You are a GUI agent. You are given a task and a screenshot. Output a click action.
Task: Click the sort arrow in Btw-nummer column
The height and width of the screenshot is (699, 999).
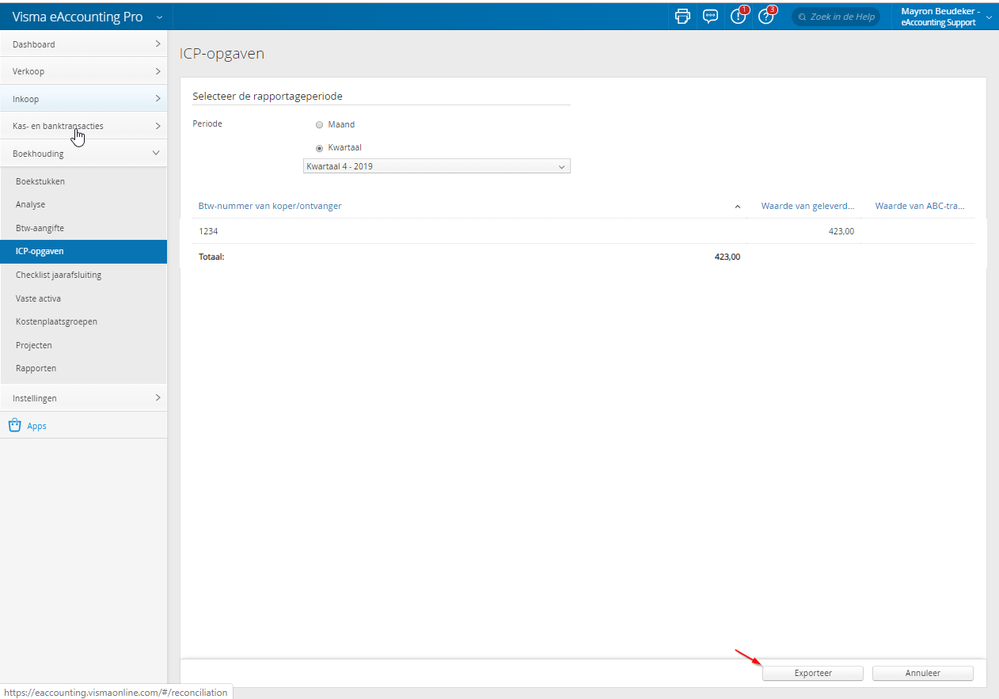click(738, 207)
